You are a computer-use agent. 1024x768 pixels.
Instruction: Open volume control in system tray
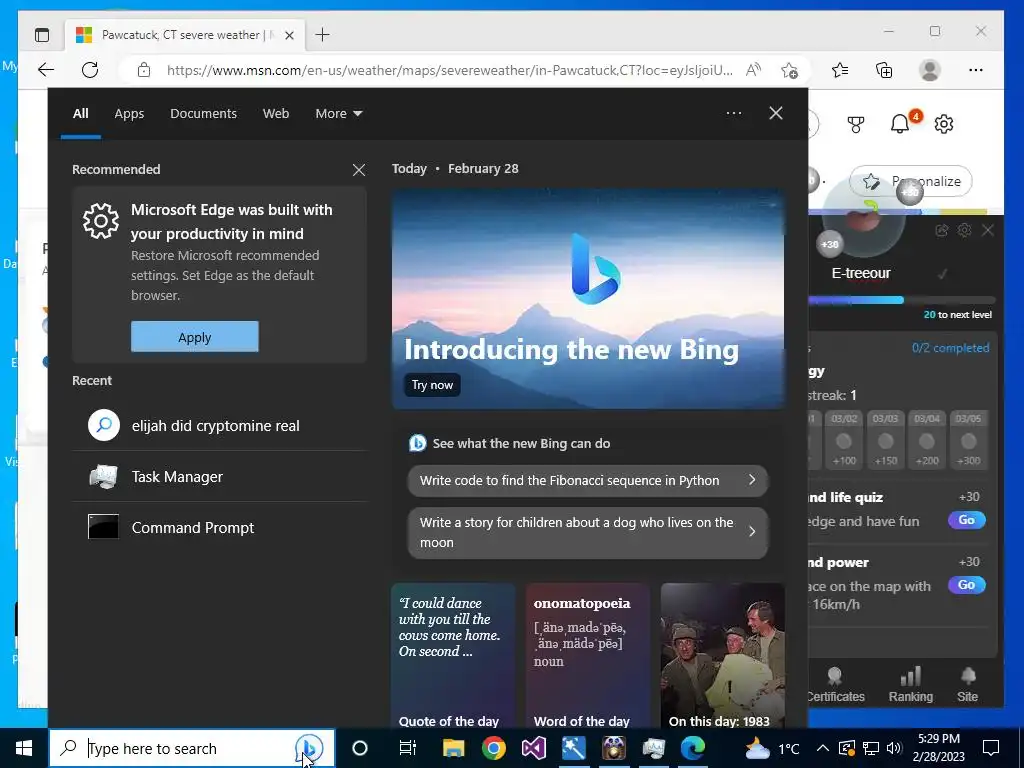(894, 748)
